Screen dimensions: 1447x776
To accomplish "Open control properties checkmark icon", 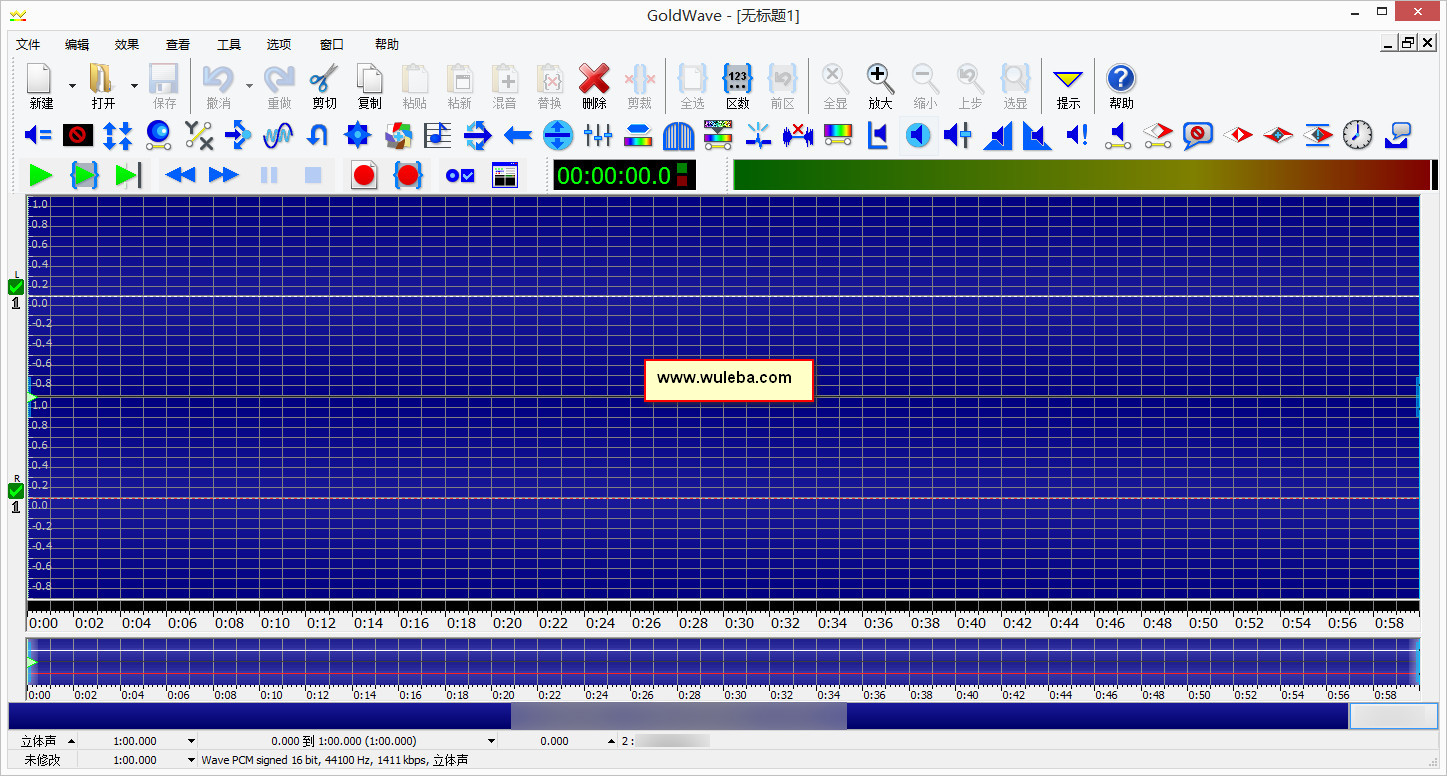I will (x=460, y=176).
